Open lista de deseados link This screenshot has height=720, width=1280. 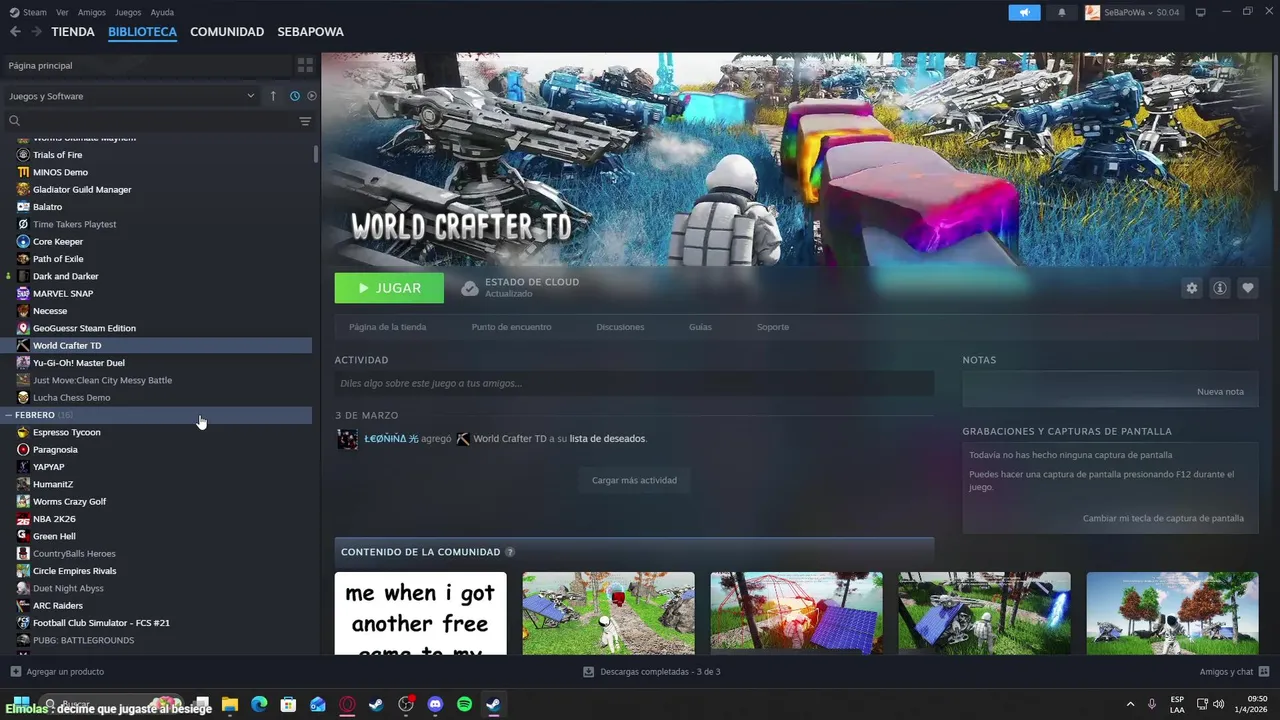(607, 439)
